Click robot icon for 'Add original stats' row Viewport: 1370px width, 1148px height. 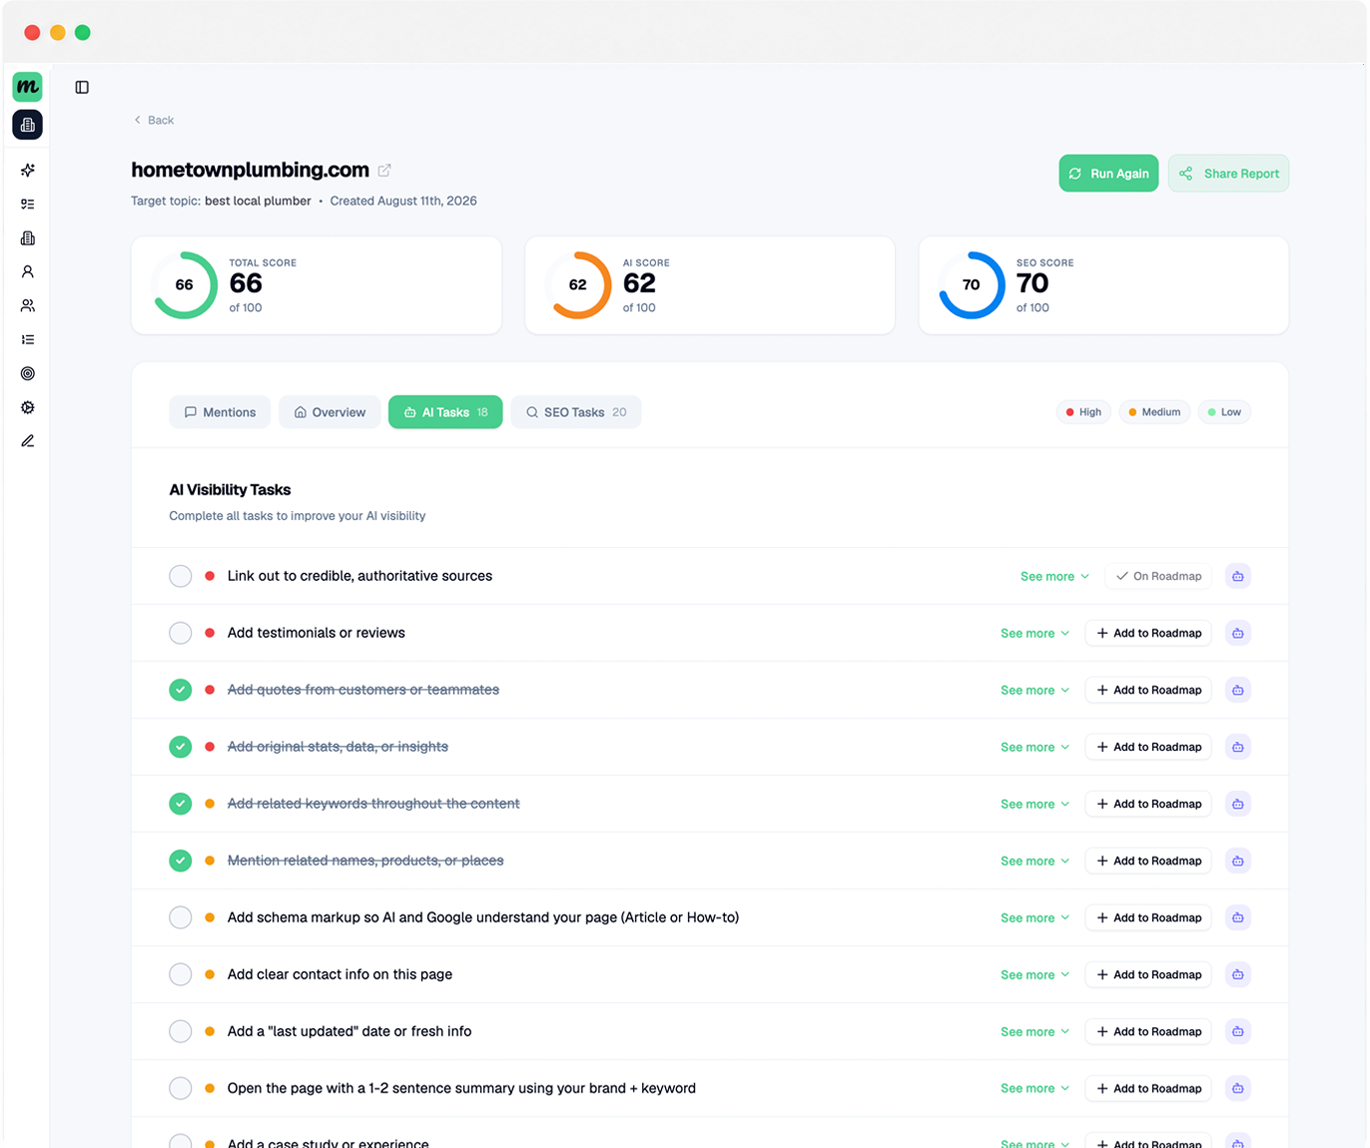pos(1238,747)
